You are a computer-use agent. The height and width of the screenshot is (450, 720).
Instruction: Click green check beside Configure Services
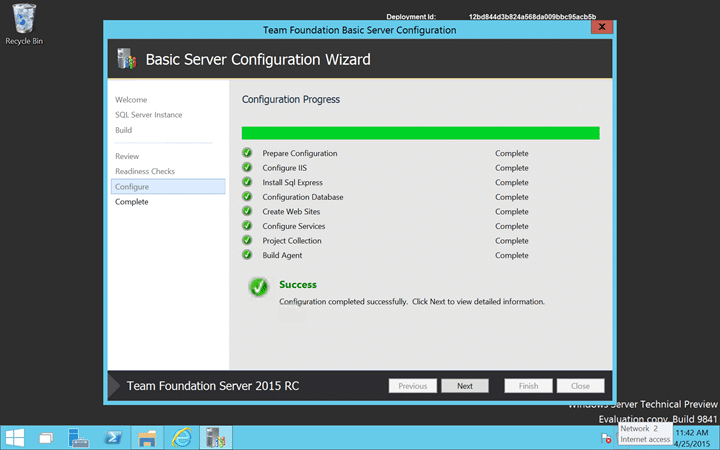(x=247, y=225)
